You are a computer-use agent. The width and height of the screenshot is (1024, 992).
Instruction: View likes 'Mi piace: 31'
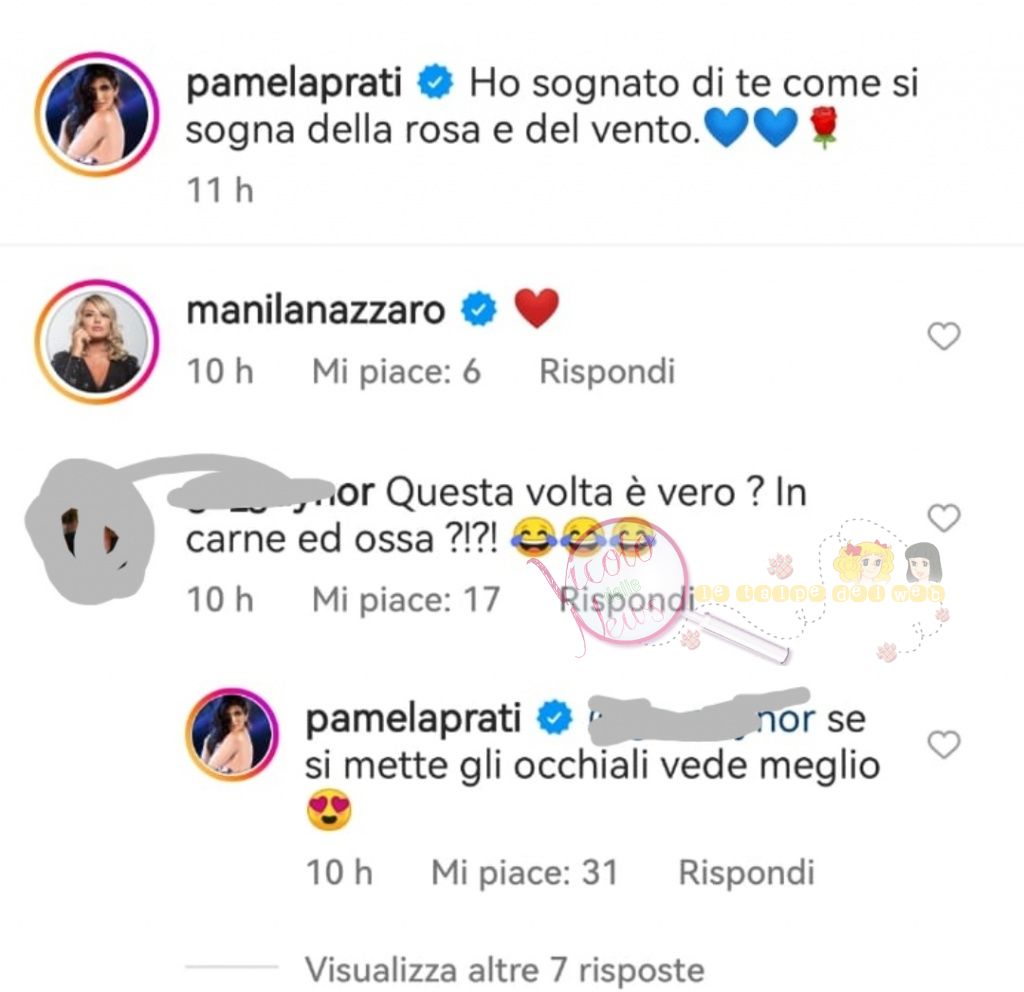click(524, 872)
